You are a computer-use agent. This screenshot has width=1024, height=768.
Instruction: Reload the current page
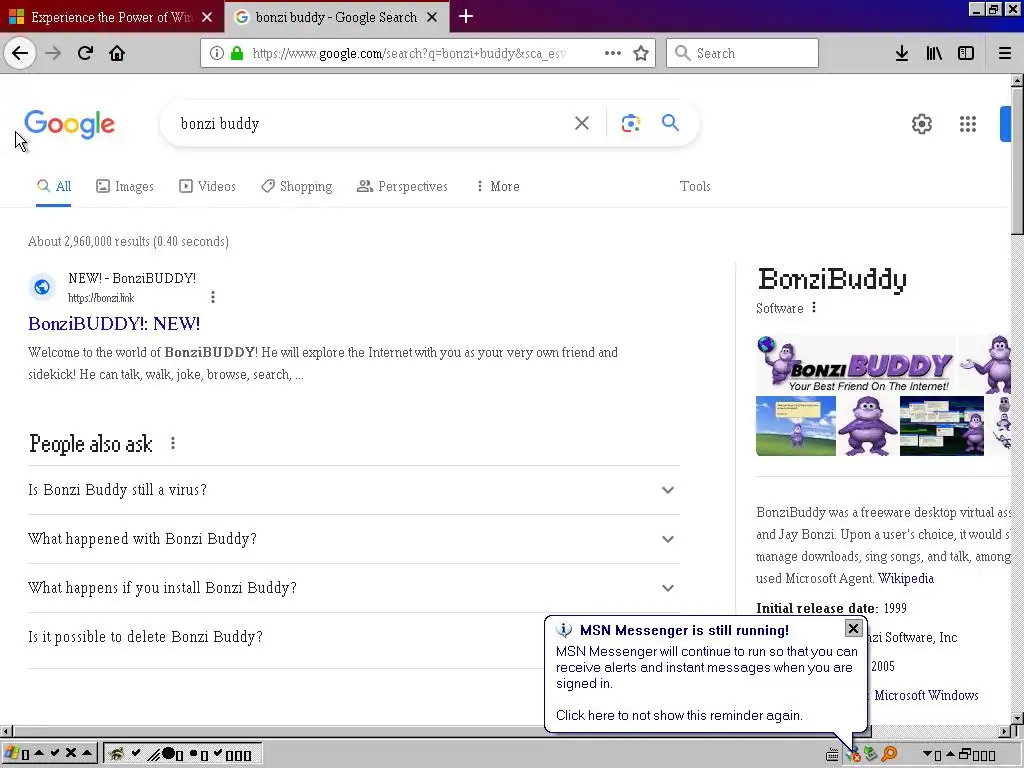pos(85,53)
